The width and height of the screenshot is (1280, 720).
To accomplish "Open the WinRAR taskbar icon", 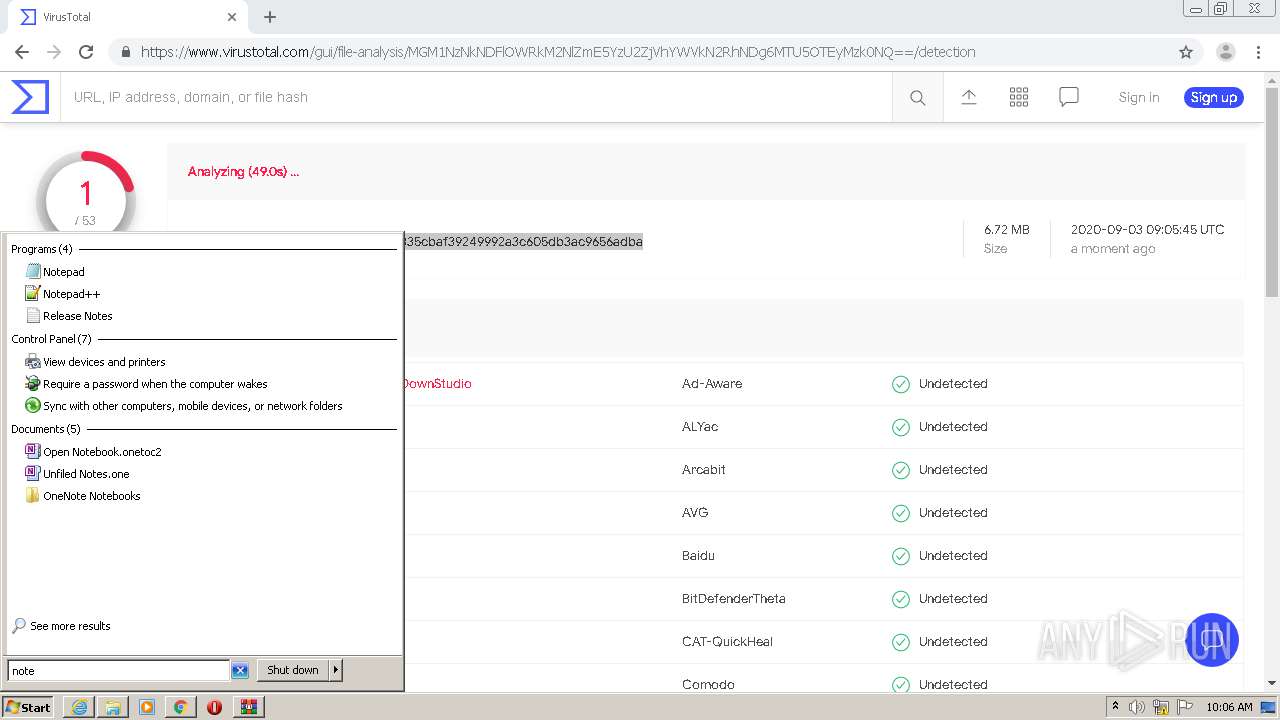I will (x=248, y=707).
